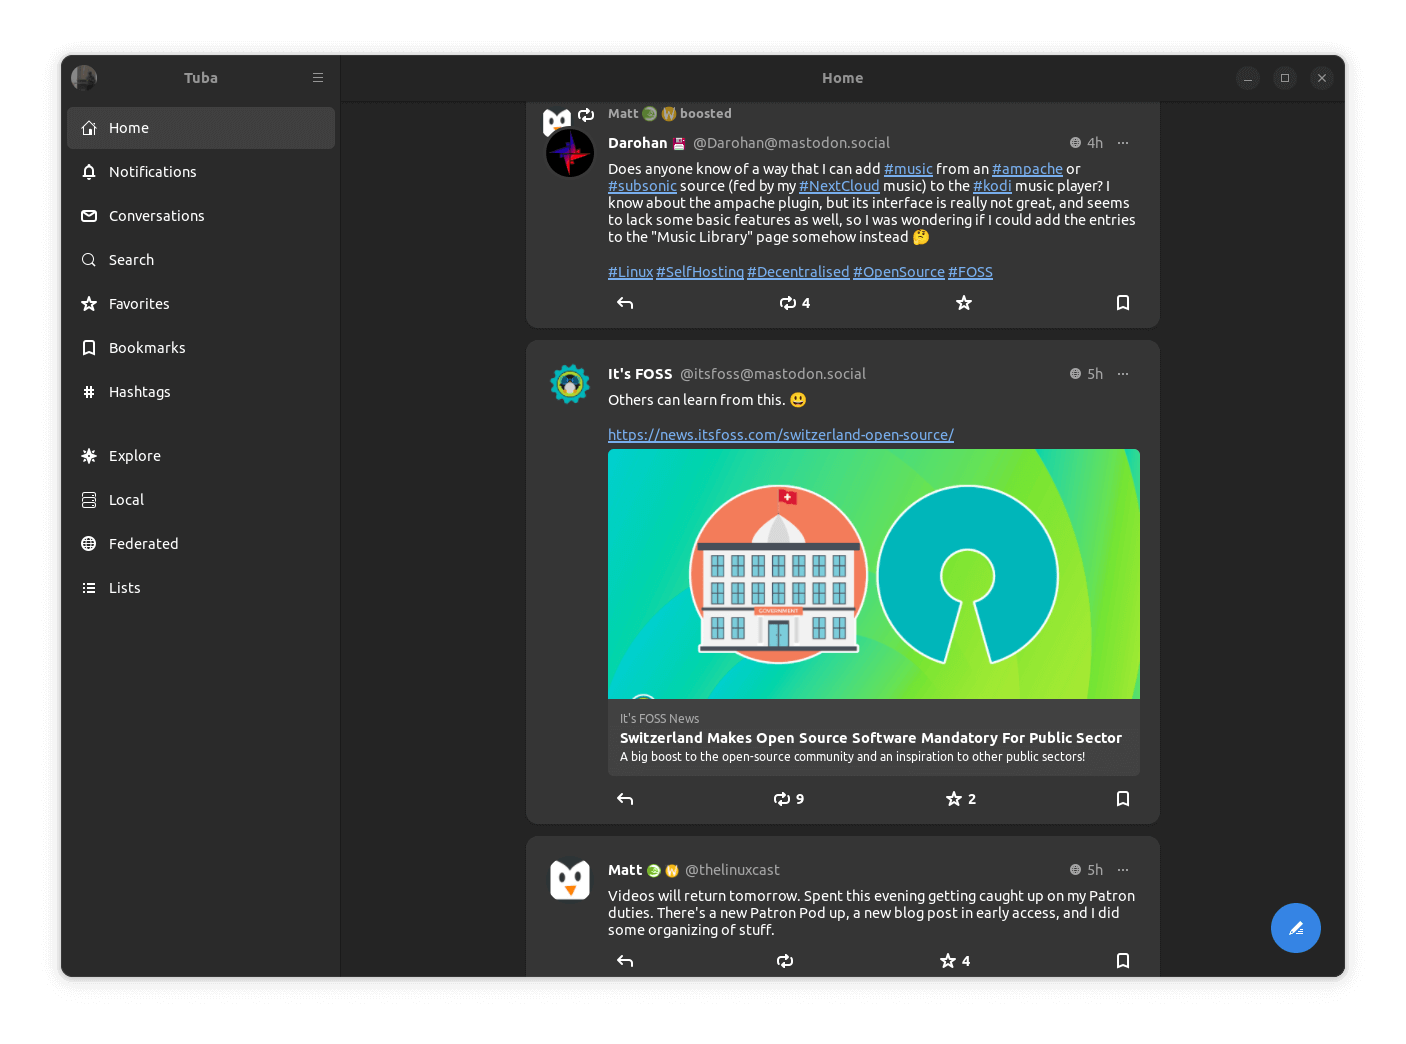Browse followed Hashtags
This screenshot has width=1406, height=1044.
139,391
